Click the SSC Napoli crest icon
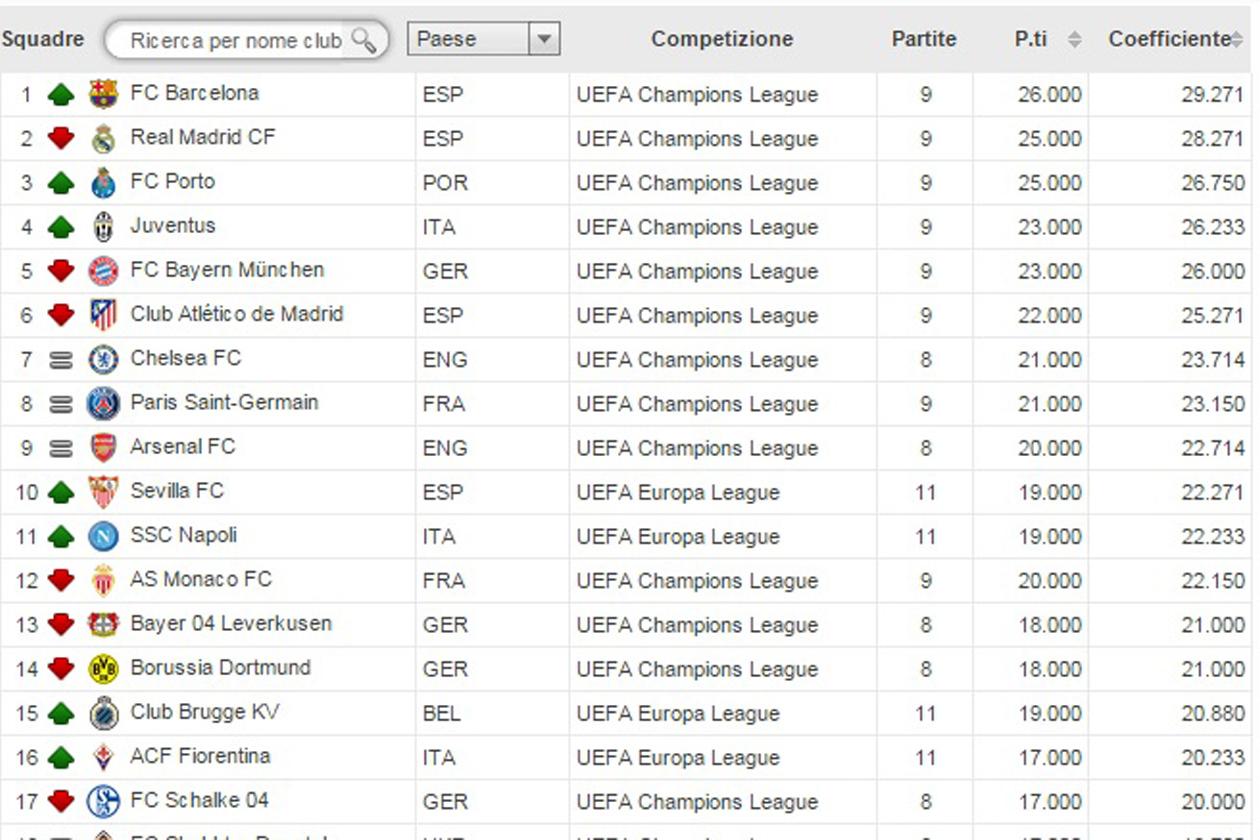Screen dimensions: 1260x840 pos(103,536)
